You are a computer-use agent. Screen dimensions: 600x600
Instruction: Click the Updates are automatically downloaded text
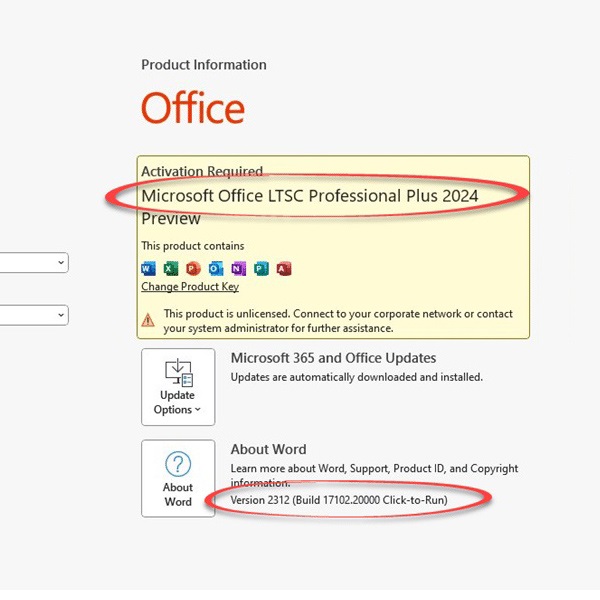point(357,377)
